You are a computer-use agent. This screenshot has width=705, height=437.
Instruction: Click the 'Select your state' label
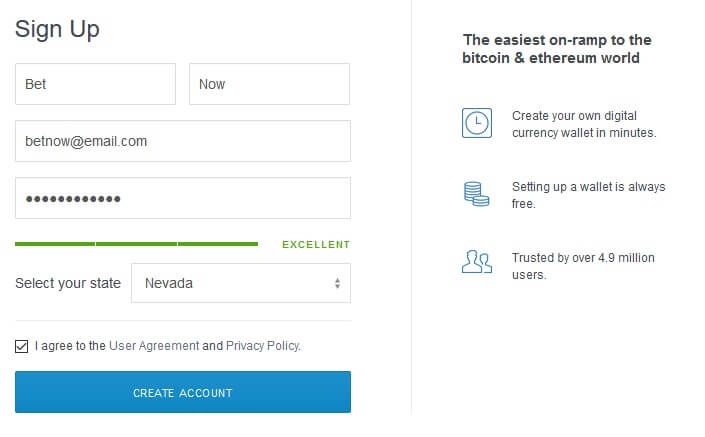(68, 283)
